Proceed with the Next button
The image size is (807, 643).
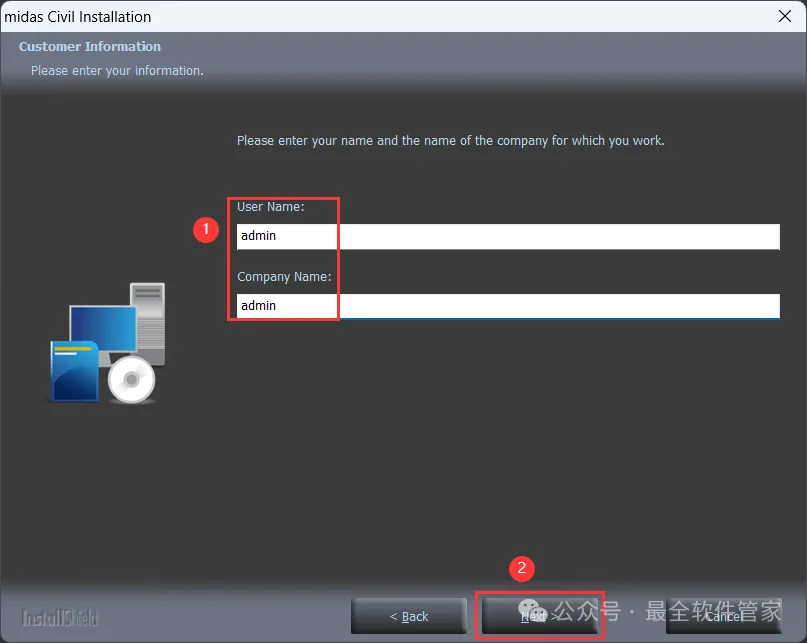(539, 616)
